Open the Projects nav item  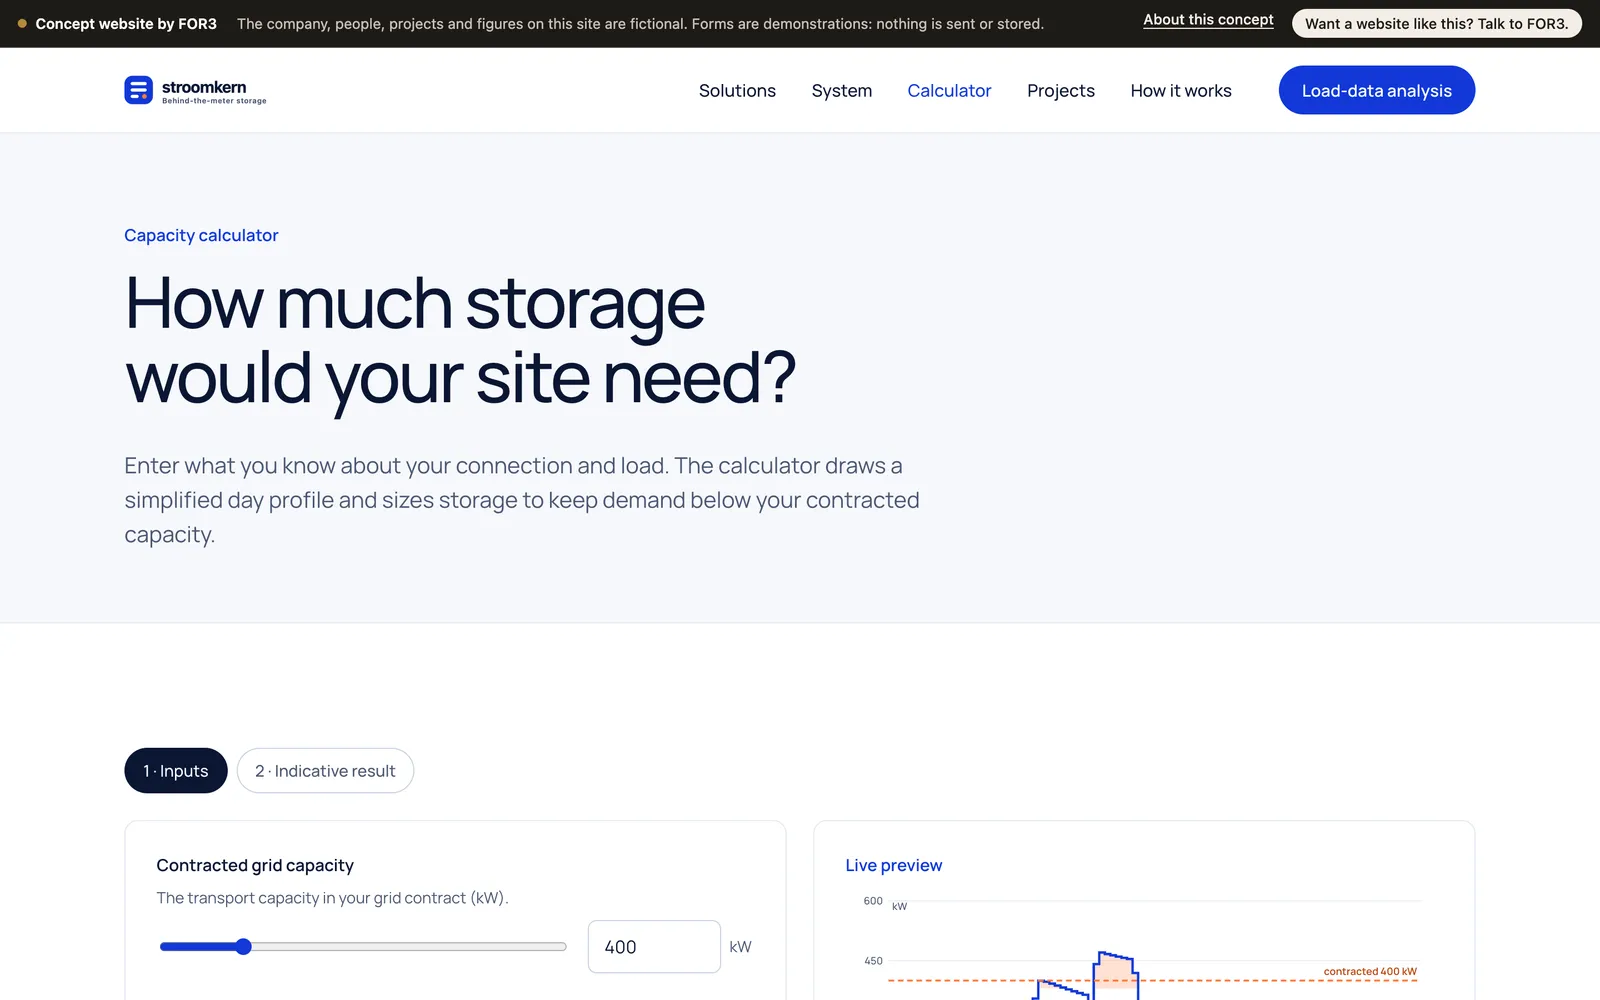[1061, 91]
